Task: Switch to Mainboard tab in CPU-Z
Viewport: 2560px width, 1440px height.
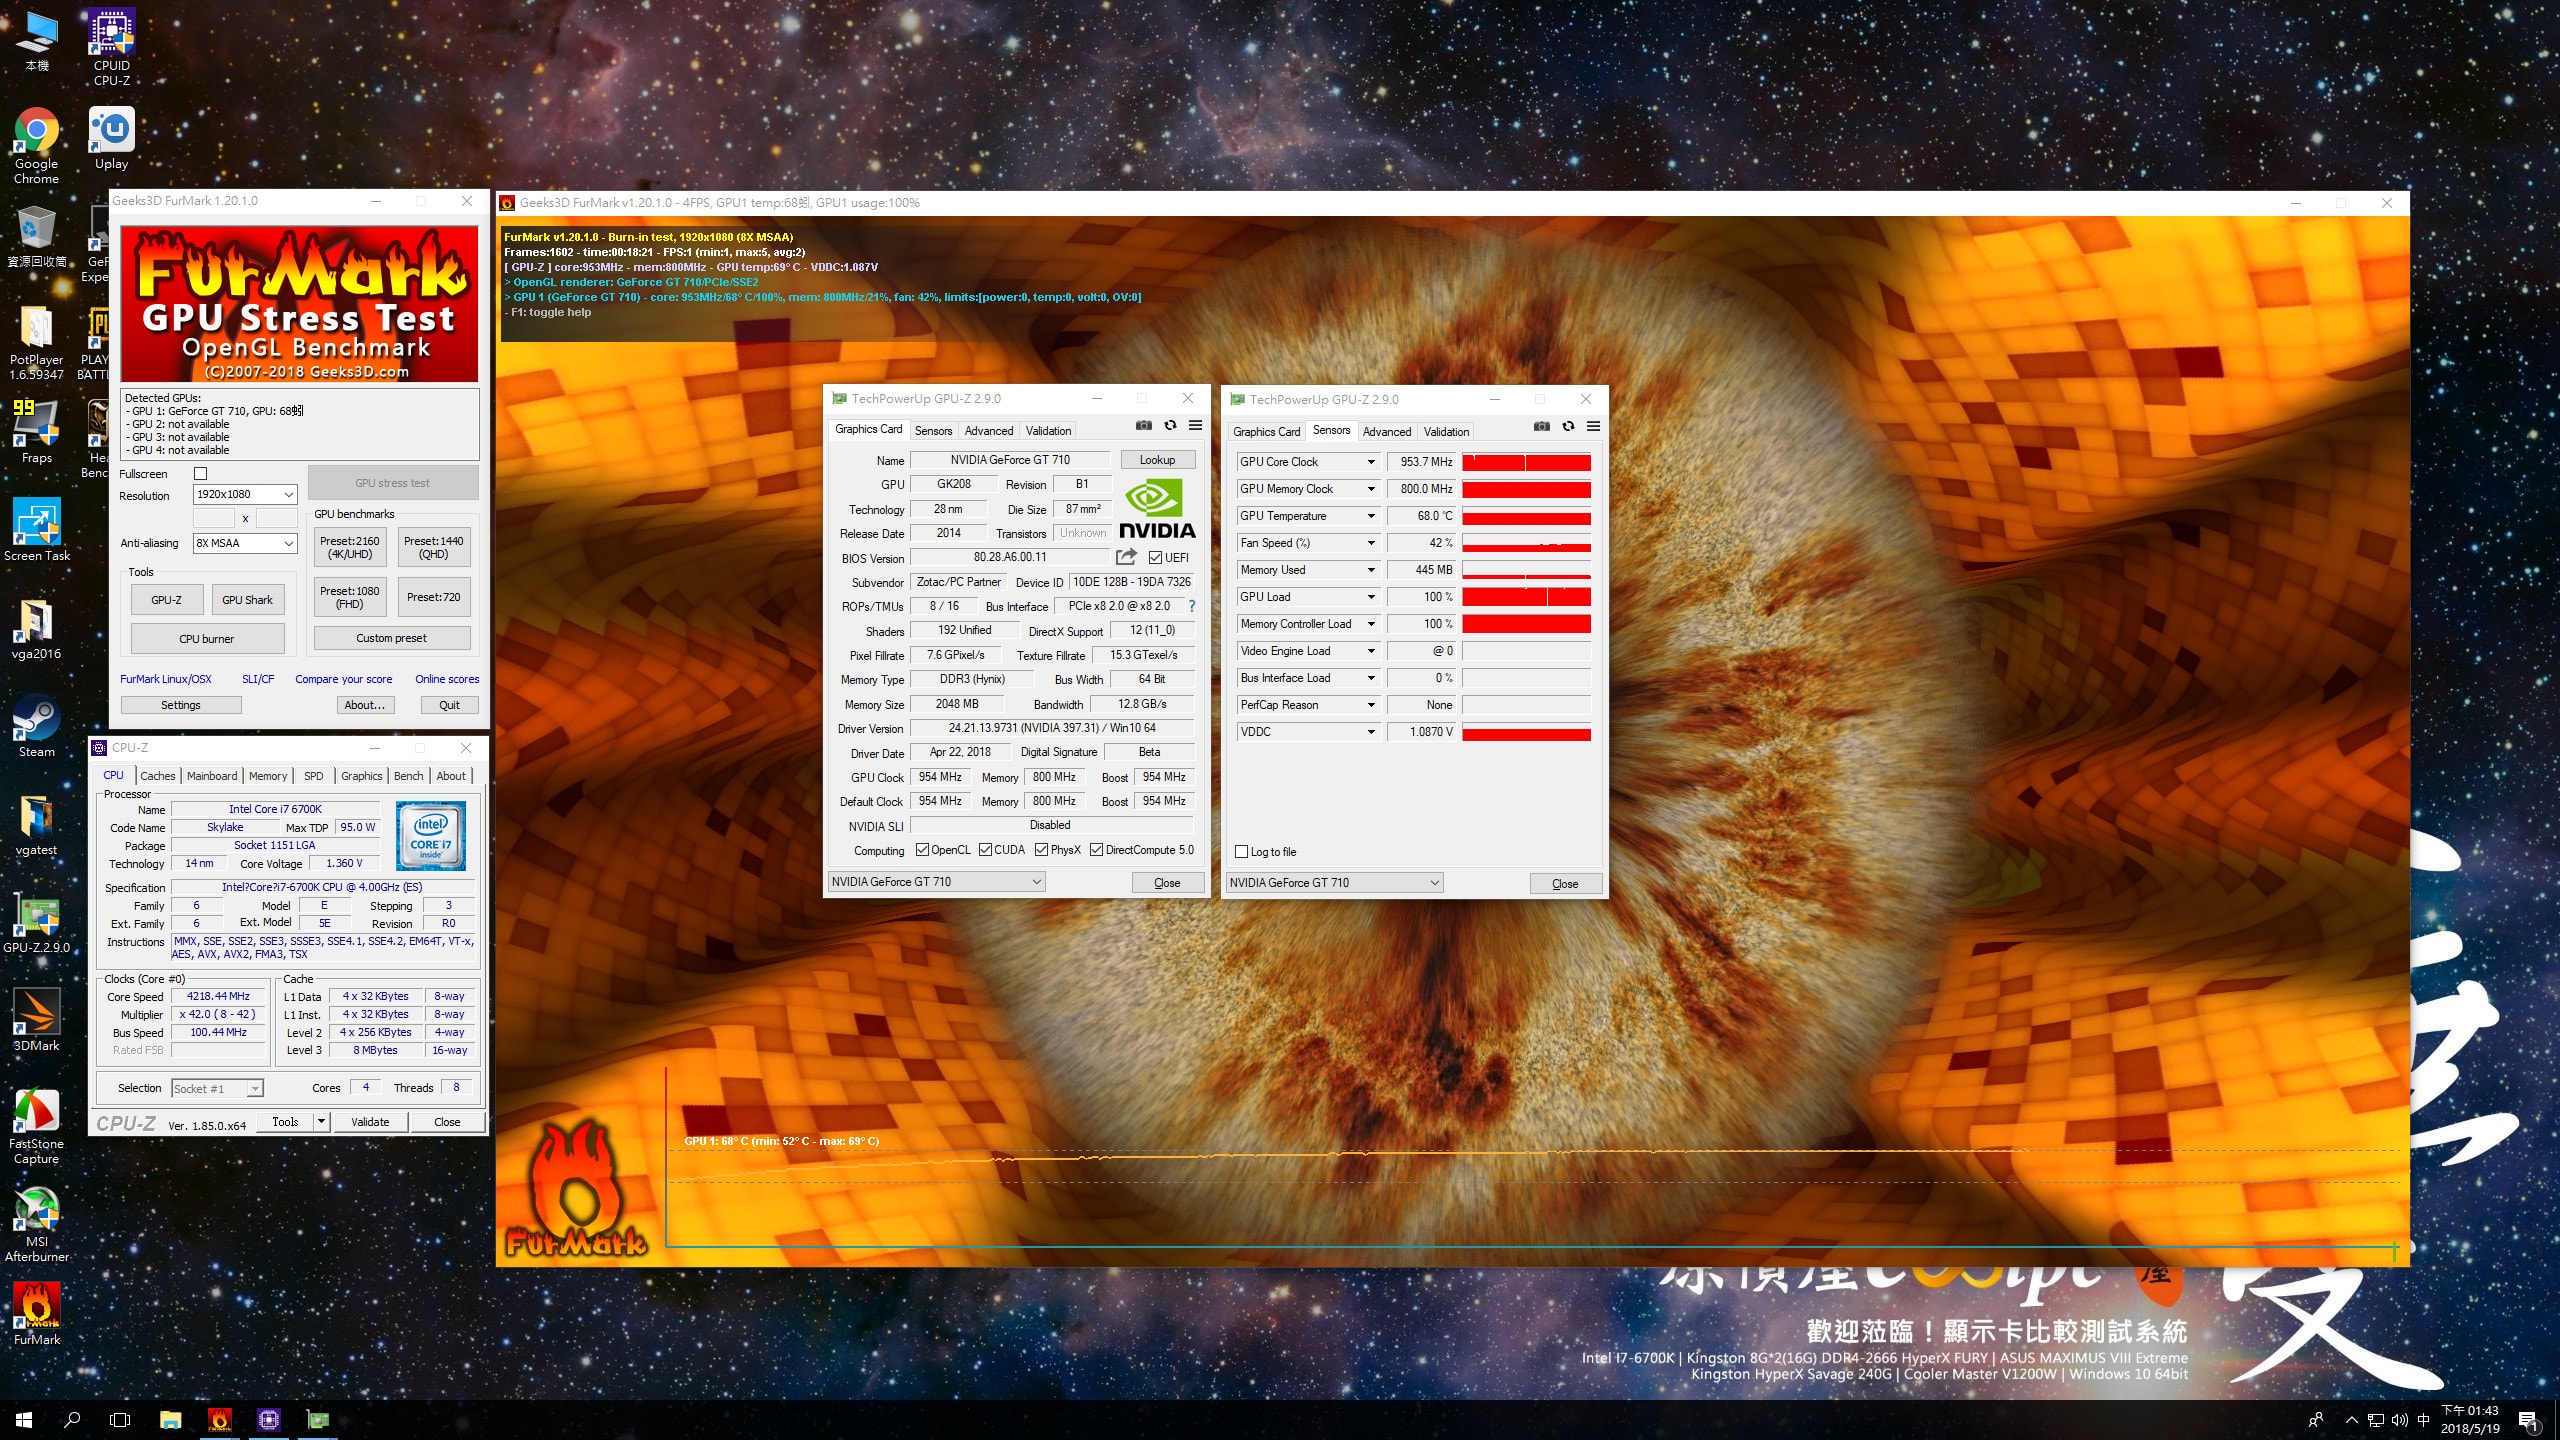Action: coord(212,776)
